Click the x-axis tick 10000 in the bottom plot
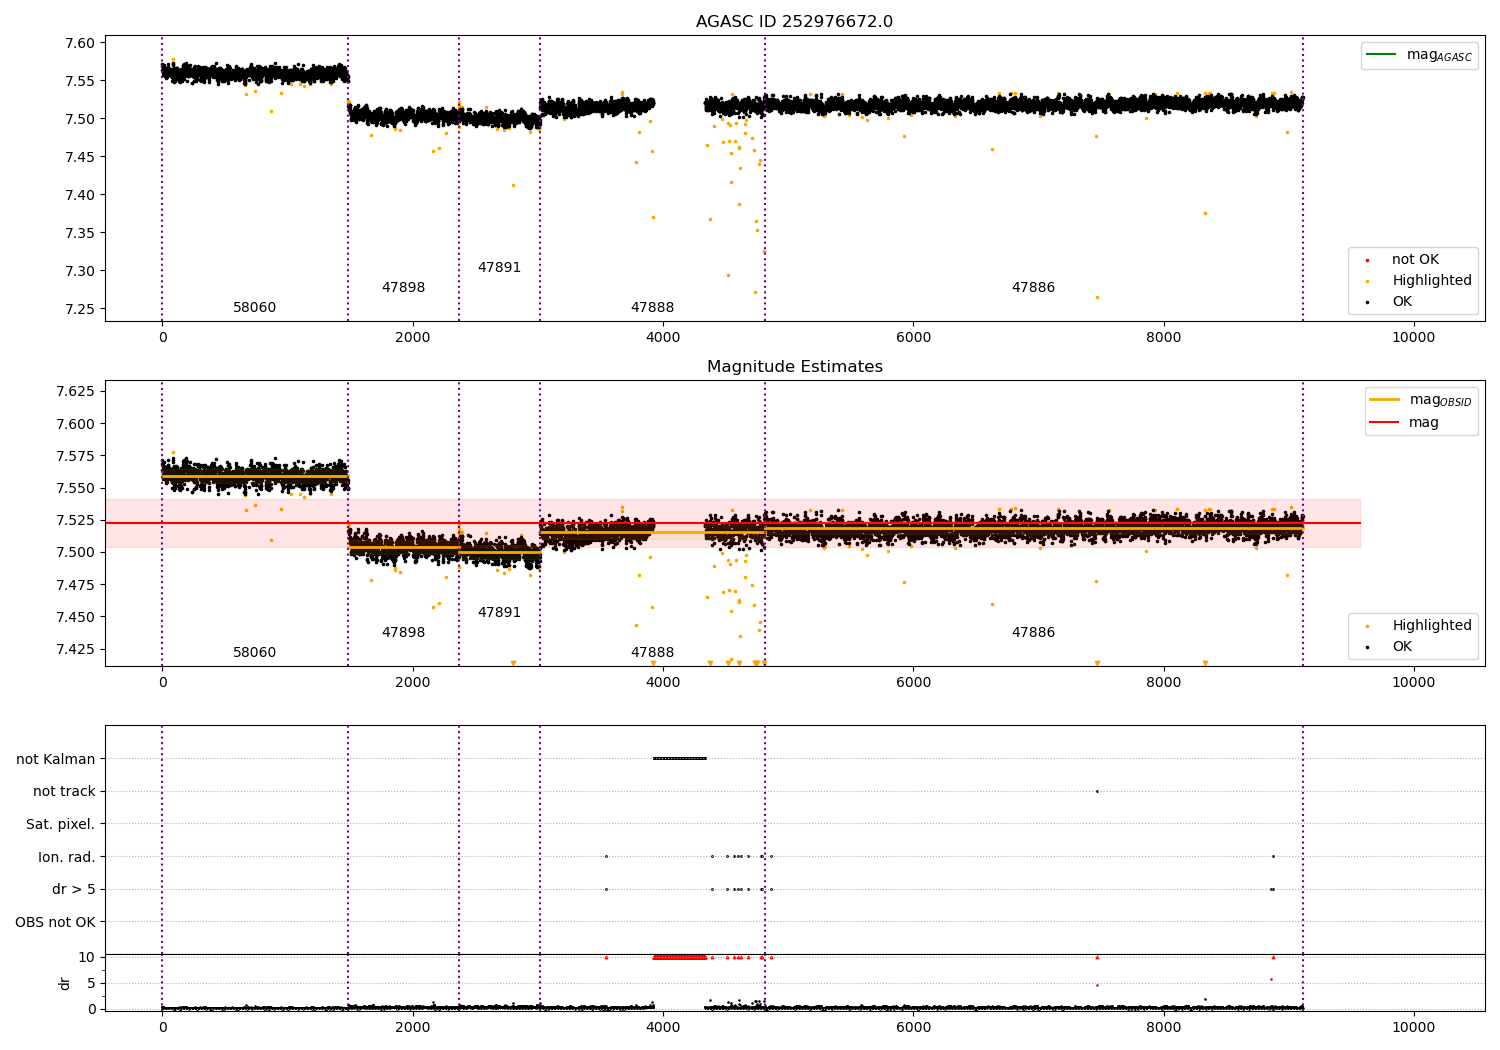 point(1414,1027)
